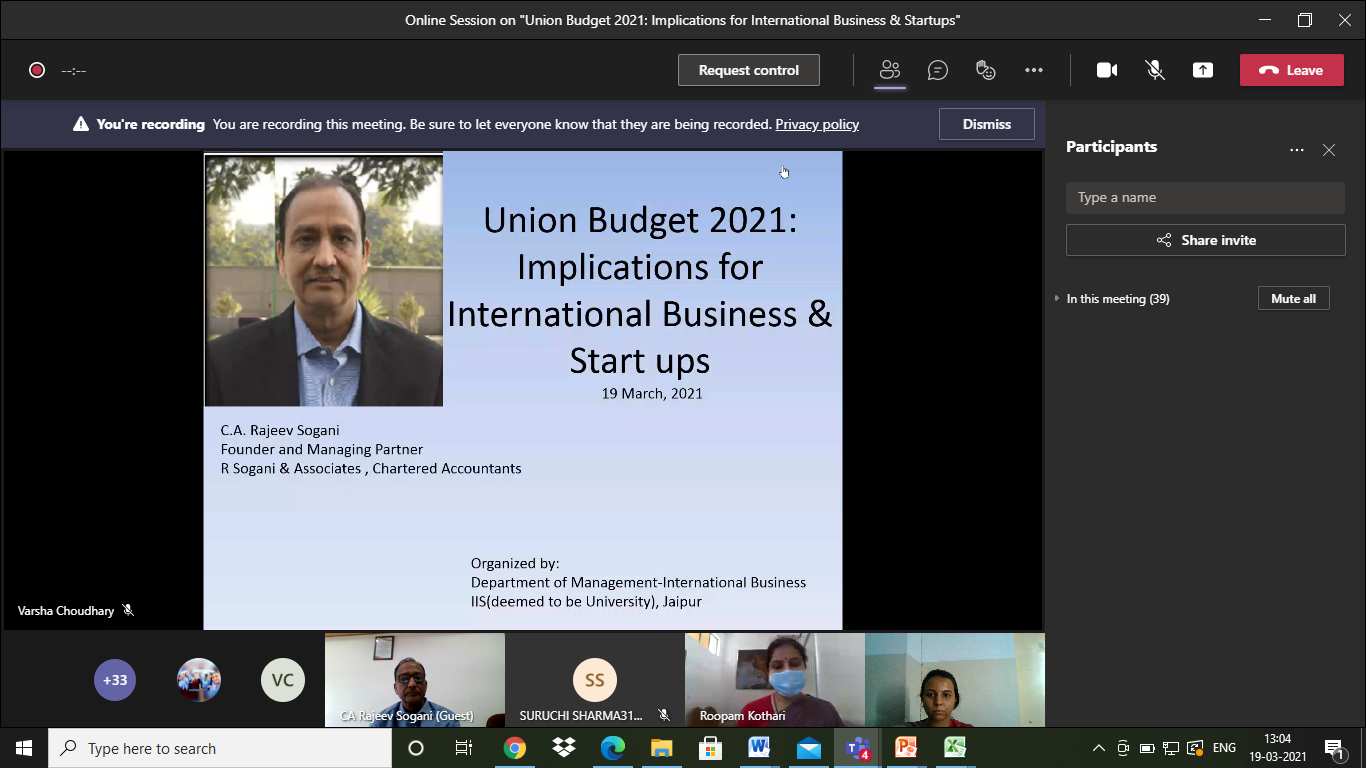This screenshot has width=1366, height=768.
Task: Show the +33 additional participants
Action: click(x=115, y=680)
